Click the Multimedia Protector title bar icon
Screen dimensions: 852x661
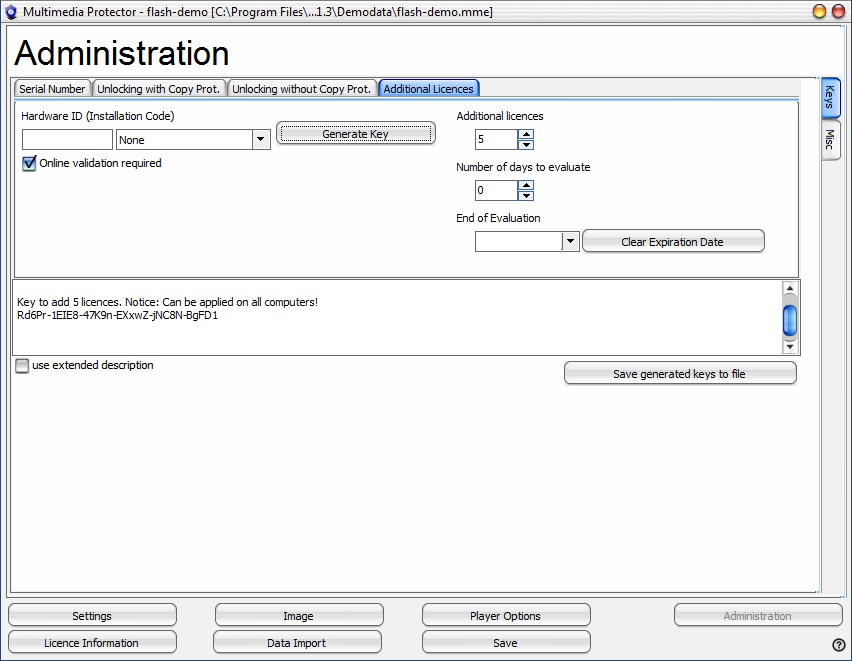(x=11, y=11)
